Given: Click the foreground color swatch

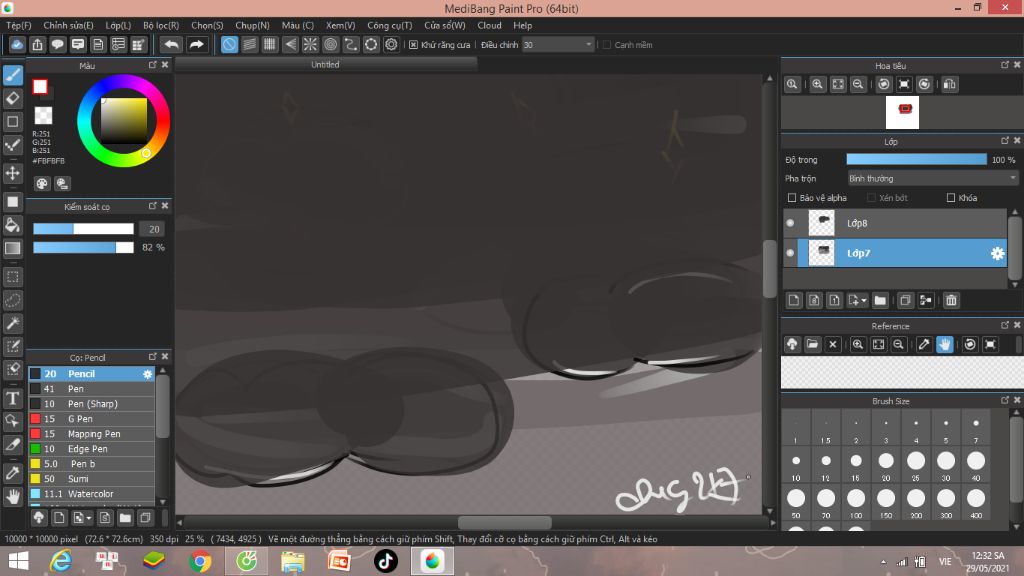Looking at the screenshot, I should point(40,87).
